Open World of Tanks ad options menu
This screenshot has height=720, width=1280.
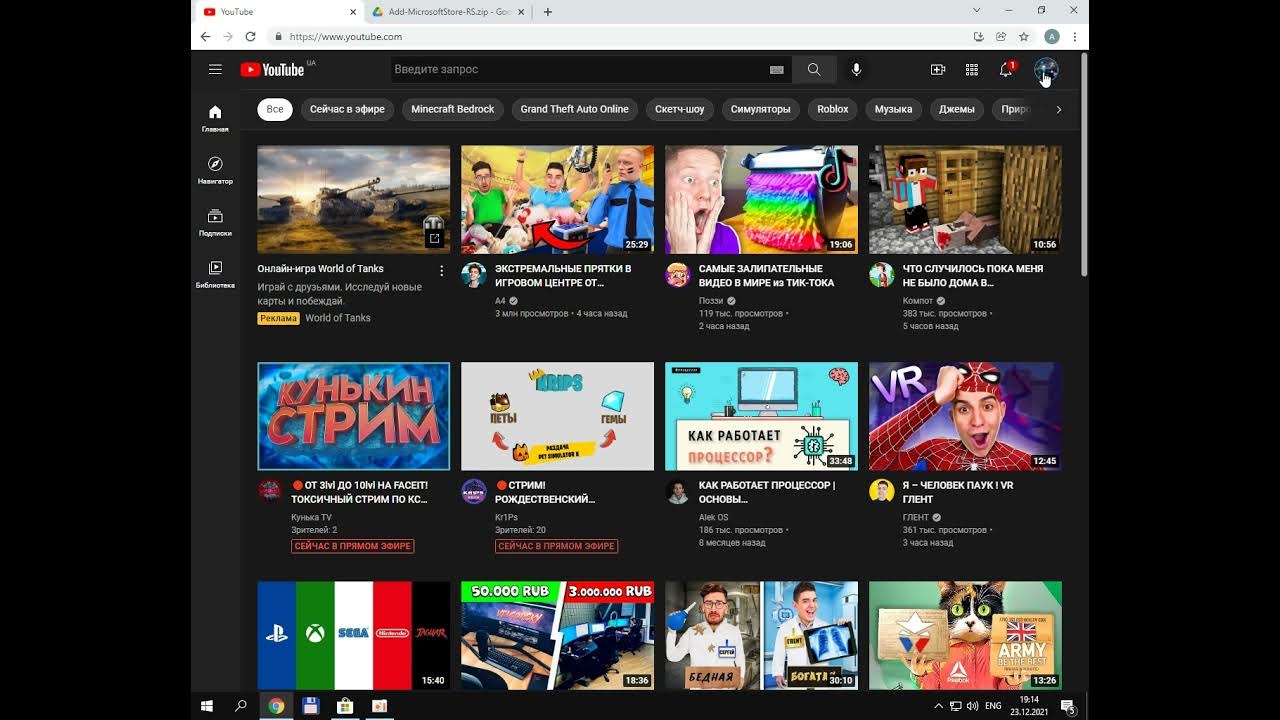[442, 270]
